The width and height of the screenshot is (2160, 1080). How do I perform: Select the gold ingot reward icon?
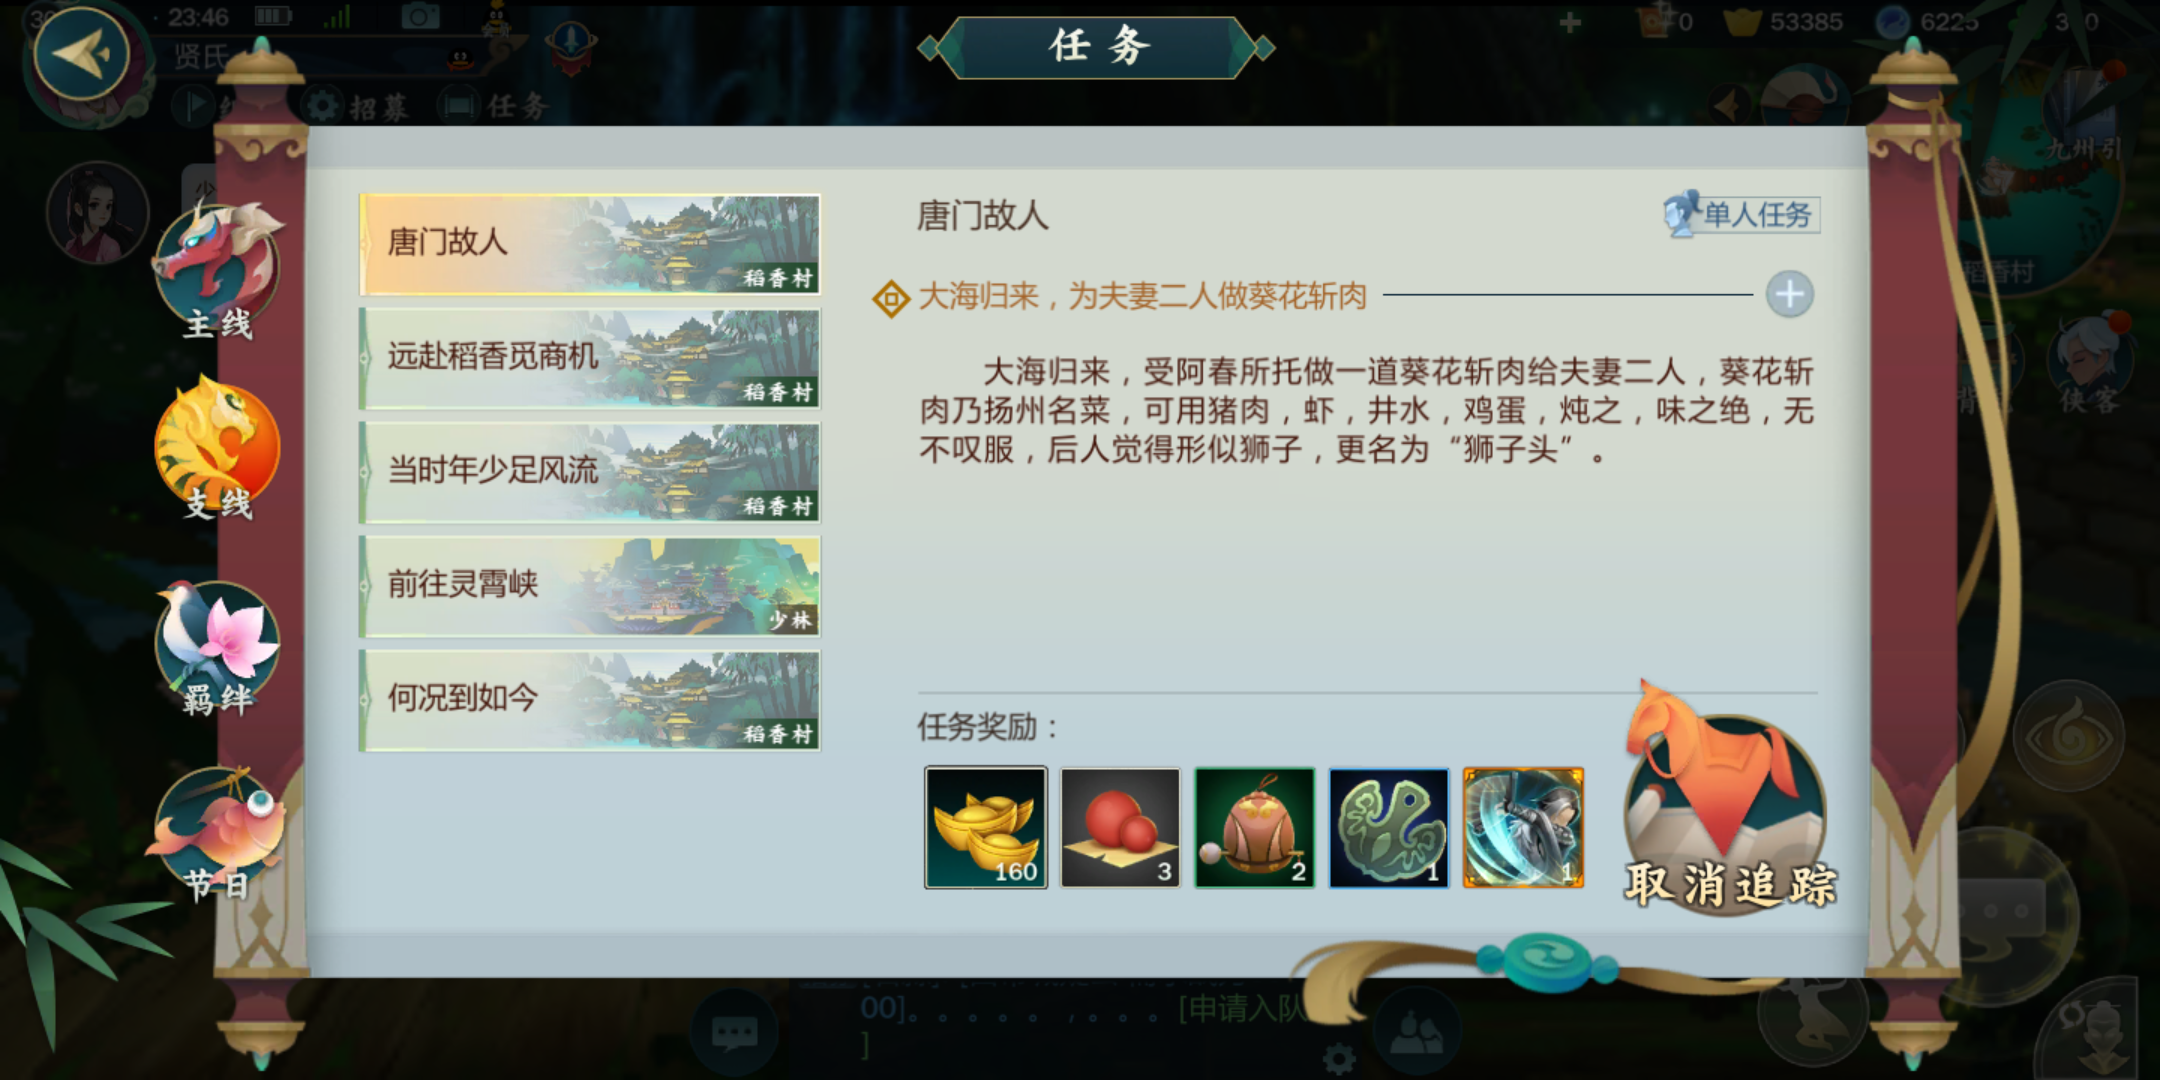click(x=986, y=827)
